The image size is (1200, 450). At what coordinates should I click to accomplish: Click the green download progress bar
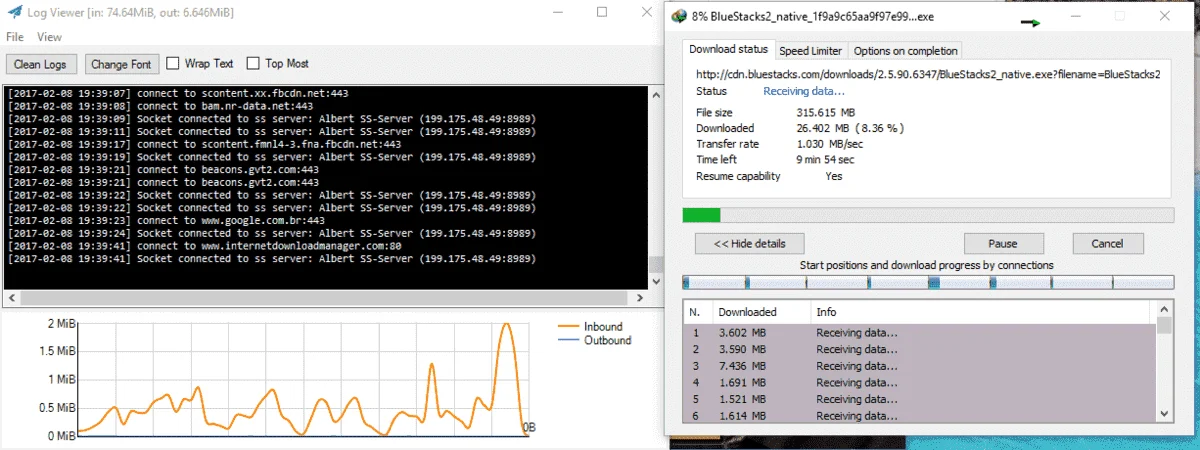pos(928,215)
